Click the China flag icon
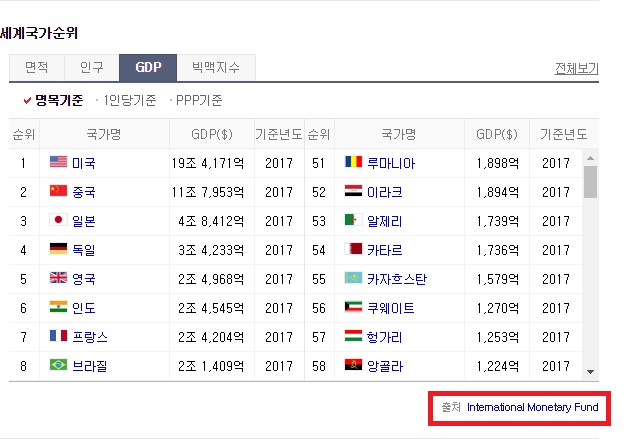634x443 pixels. tap(58, 192)
